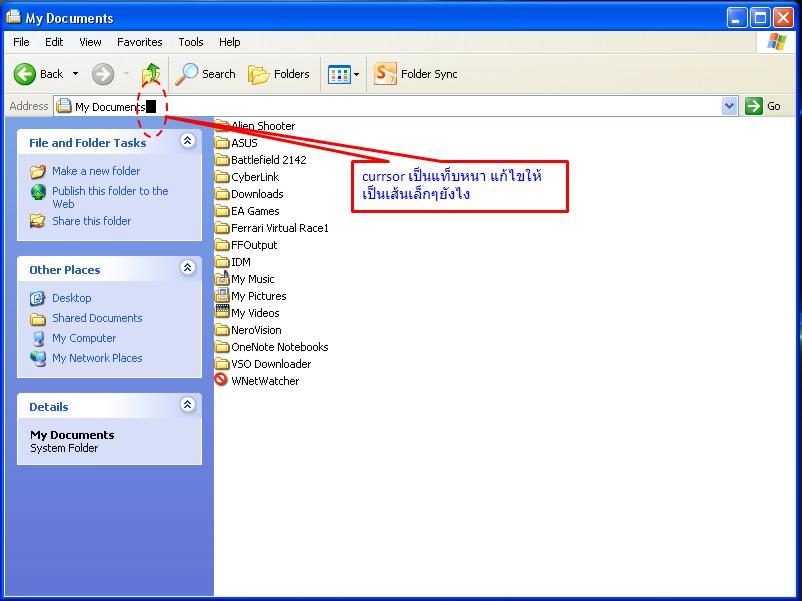Image resolution: width=802 pixels, height=601 pixels.
Task: Go up one folder level
Action: coord(151,74)
